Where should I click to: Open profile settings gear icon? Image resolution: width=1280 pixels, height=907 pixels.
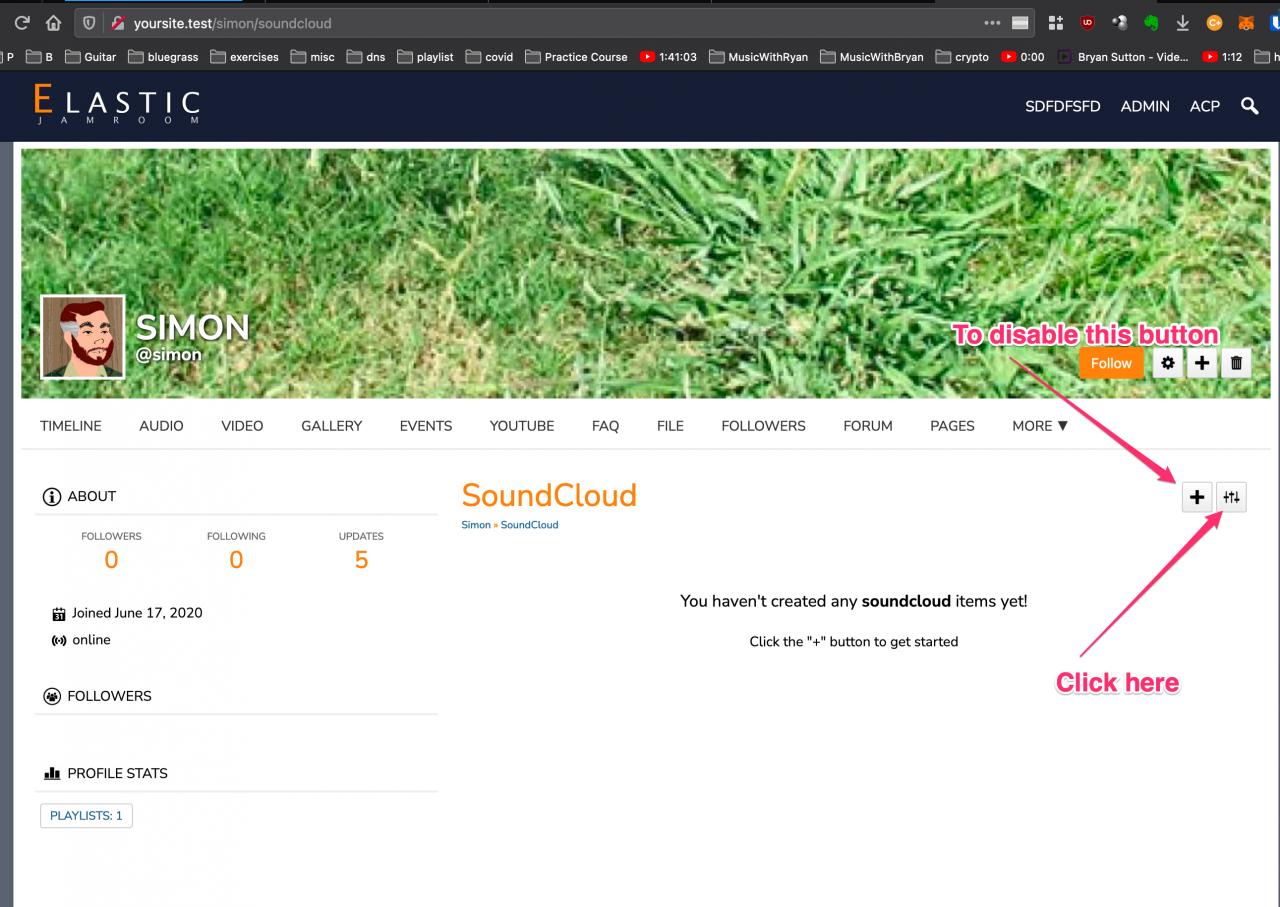tap(1167, 364)
